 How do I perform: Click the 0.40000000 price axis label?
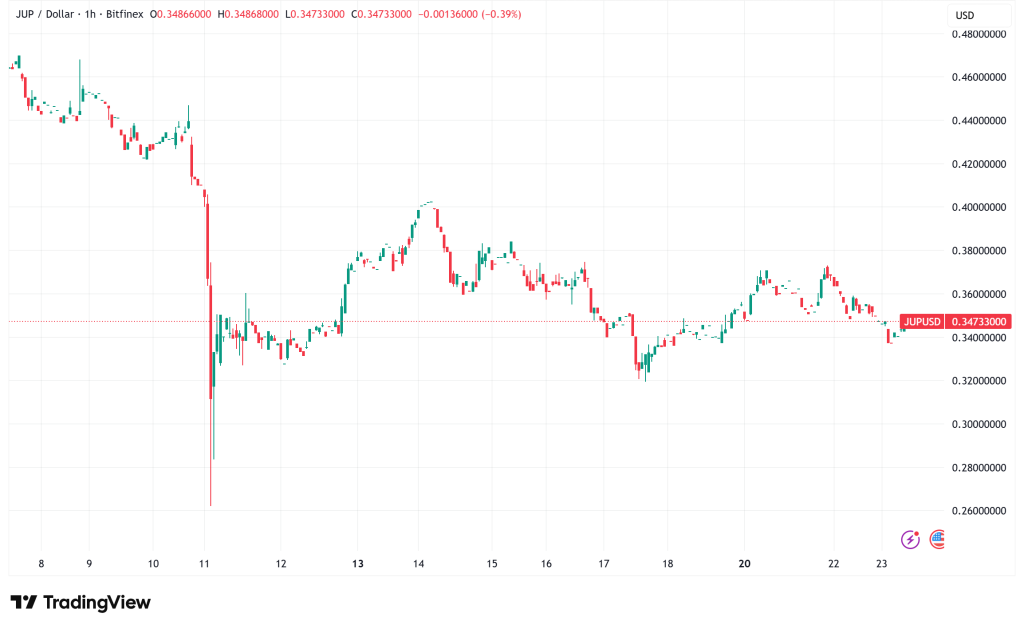point(976,208)
